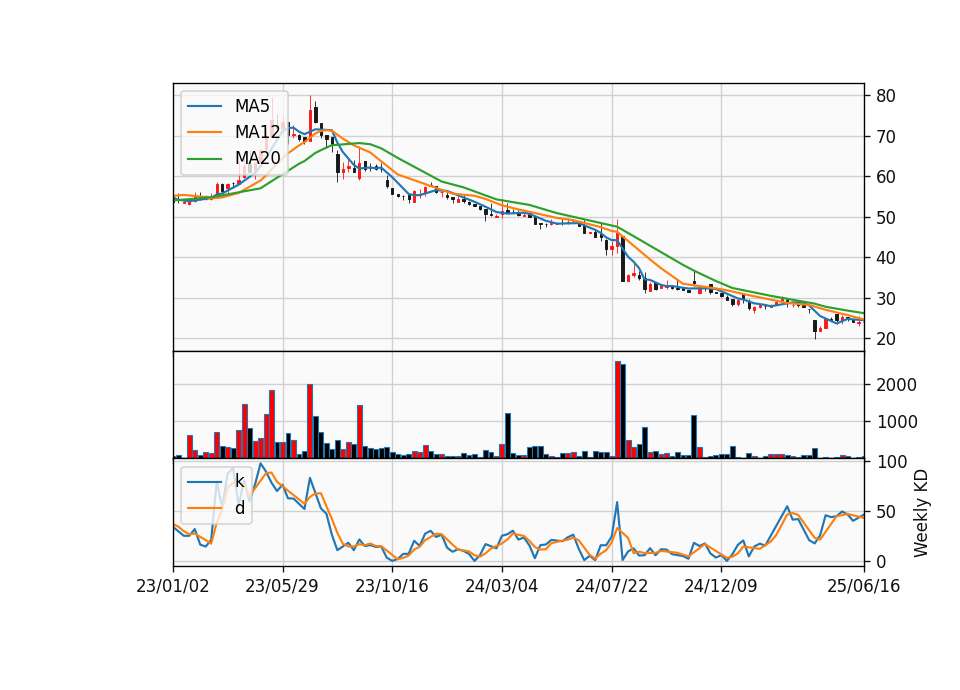
Task: Click the k legend label in KD panel
Action: point(240,481)
